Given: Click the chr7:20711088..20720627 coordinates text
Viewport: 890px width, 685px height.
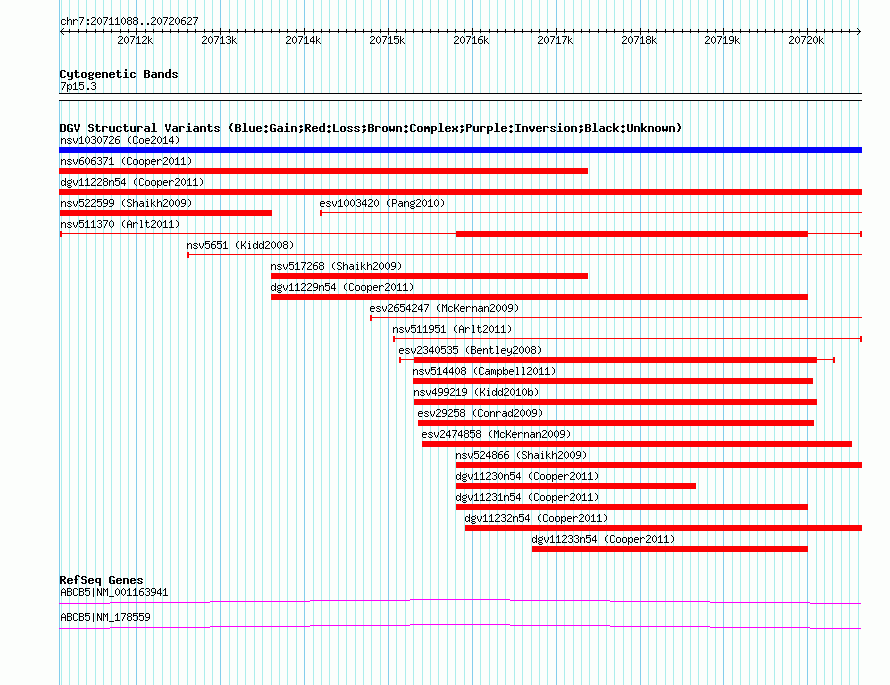Looking at the screenshot, I should point(129,22).
